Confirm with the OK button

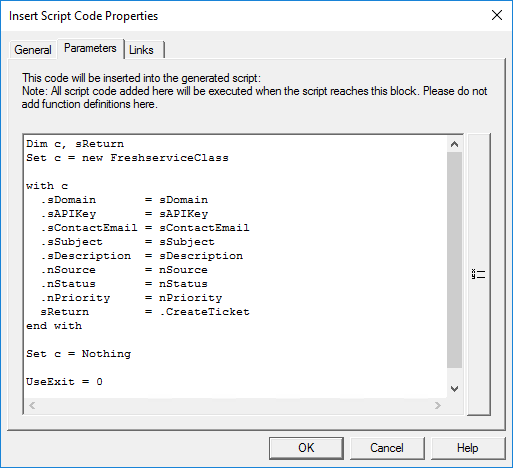[x=306, y=448]
